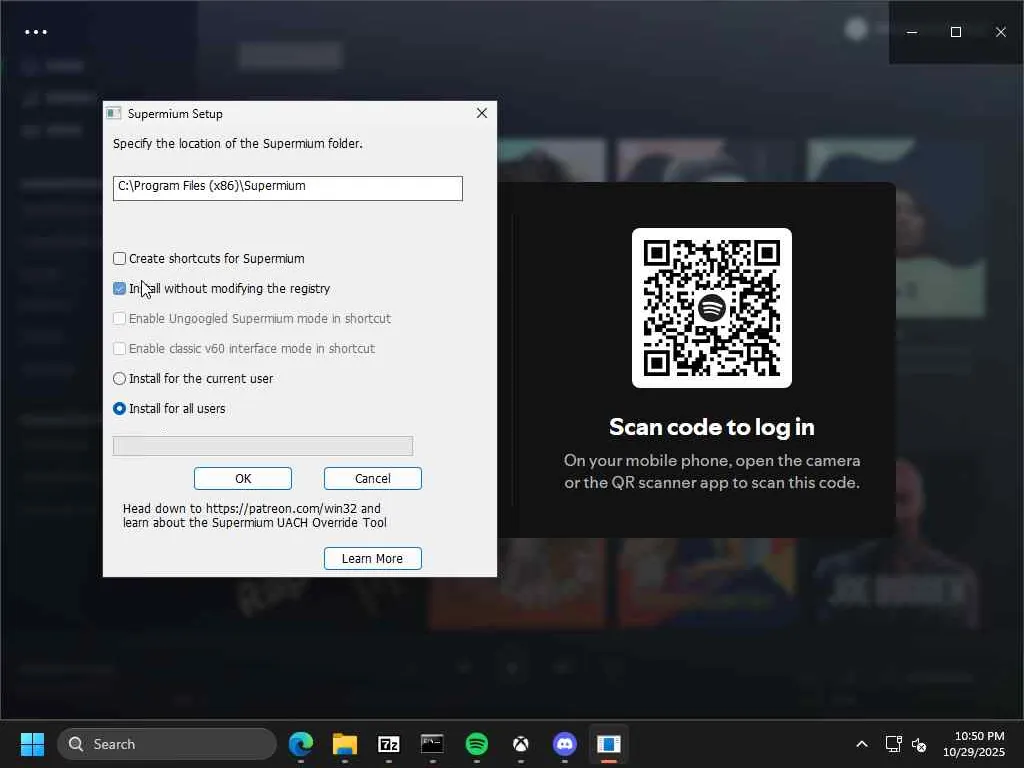Switch to Spotify in the taskbar

(477, 744)
